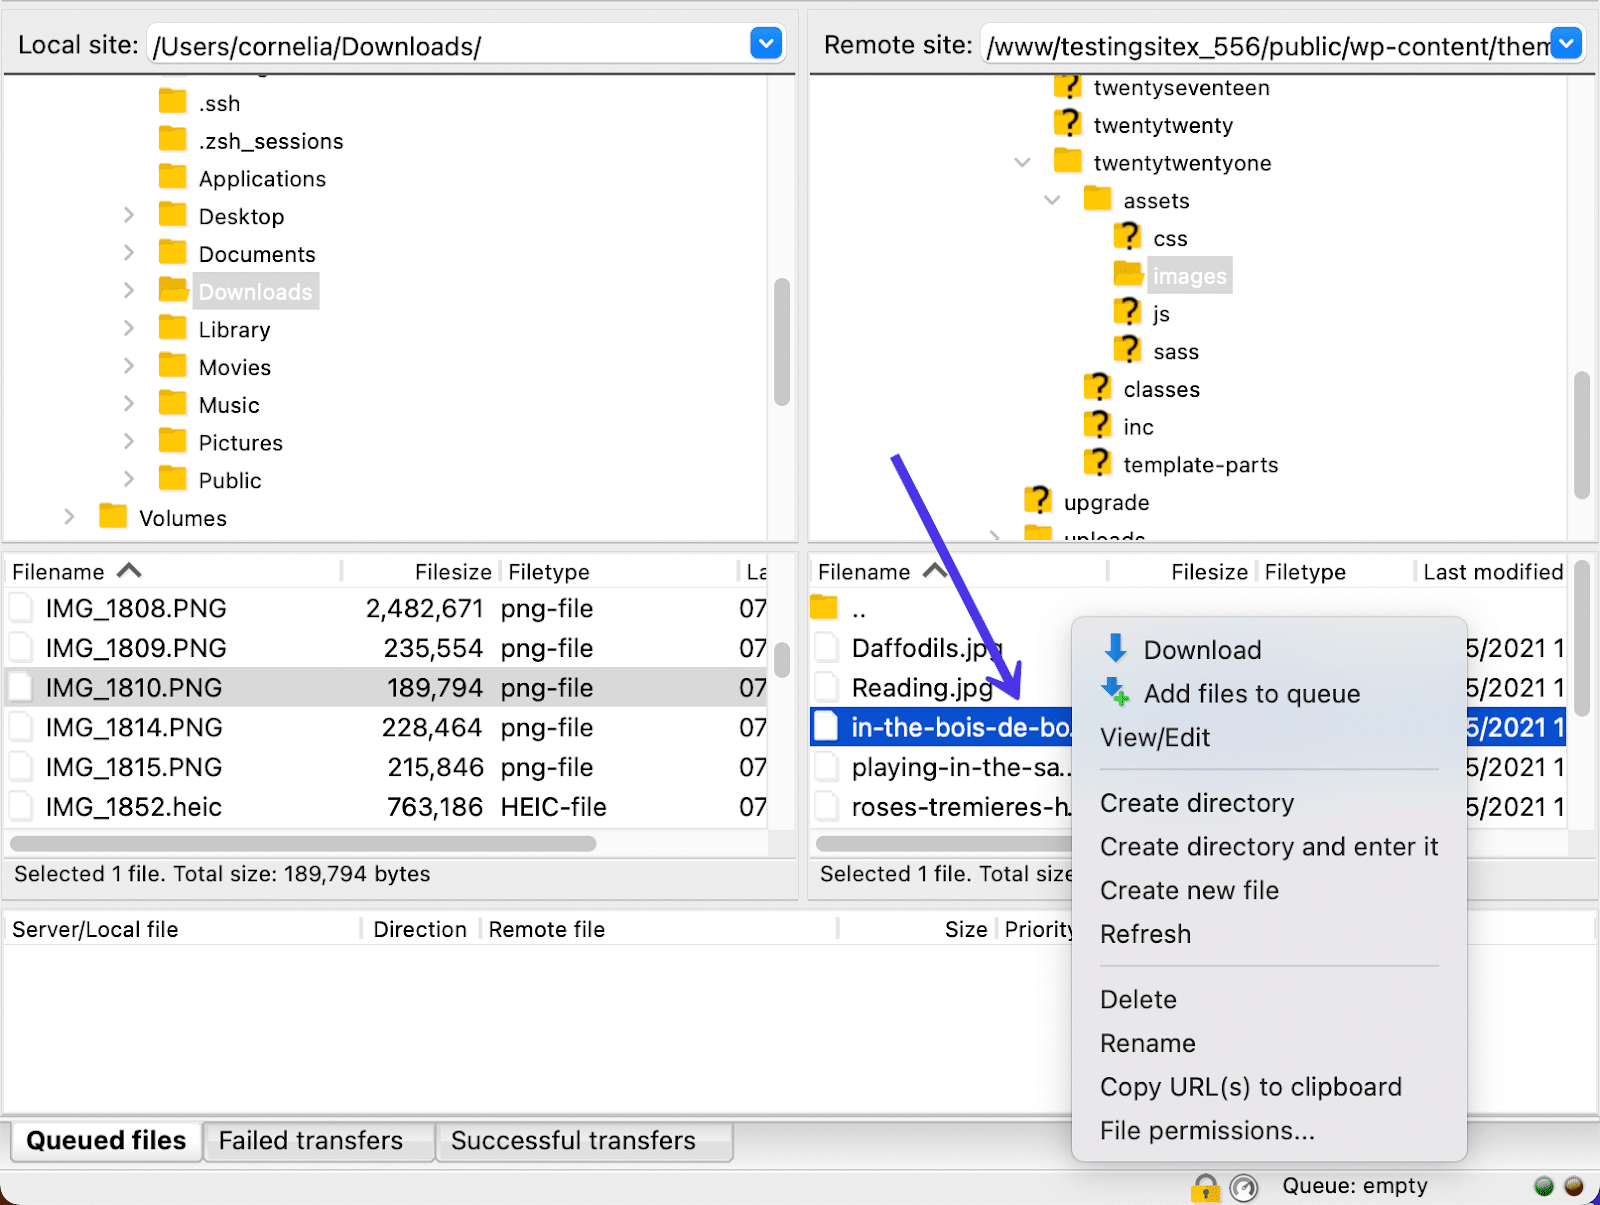The width and height of the screenshot is (1600, 1205).
Task: Open the Local site path dropdown
Action: 765,43
